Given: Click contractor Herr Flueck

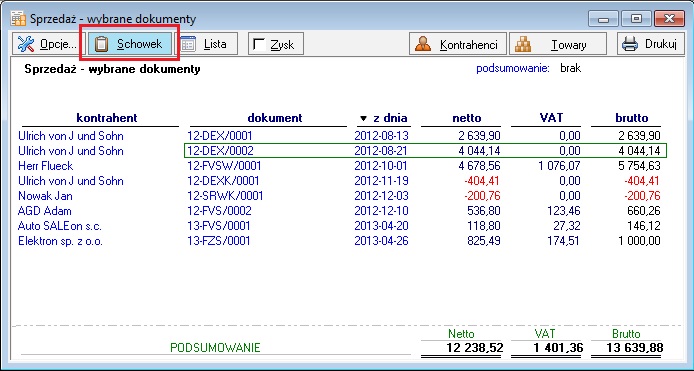Looking at the screenshot, I should pyautogui.click(x=46, y=166).
